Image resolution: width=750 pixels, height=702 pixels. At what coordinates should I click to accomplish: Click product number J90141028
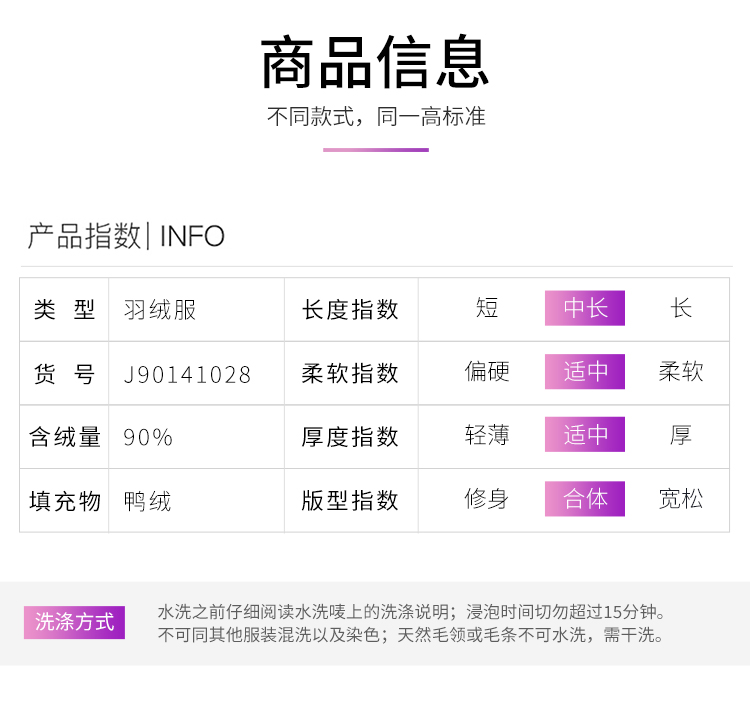[187, 375]
